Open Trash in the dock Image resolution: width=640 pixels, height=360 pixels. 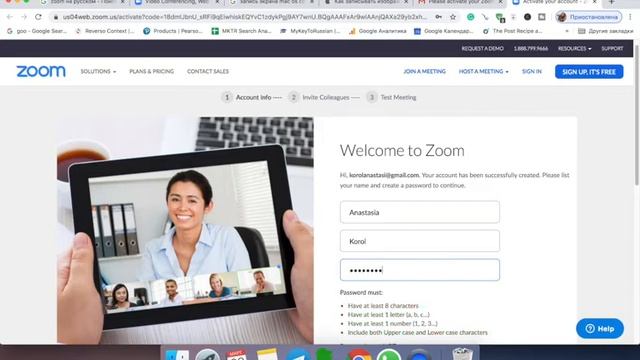click(462, 354)
